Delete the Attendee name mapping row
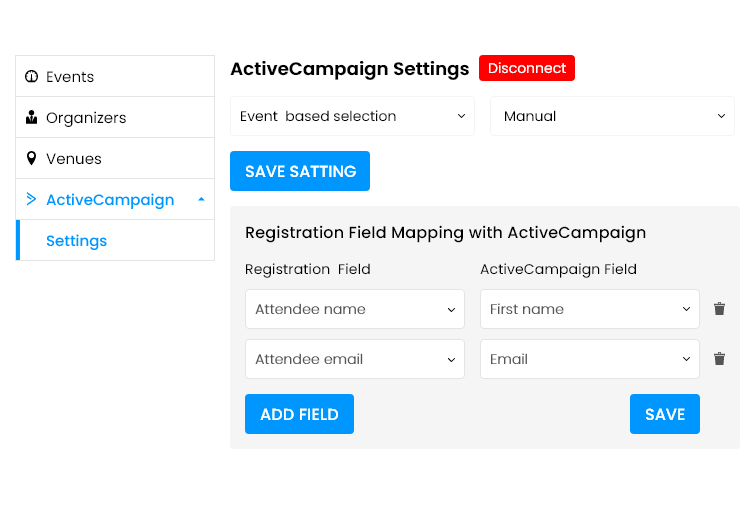This screenshot has height=505, width=755. [x=719, y=309]
